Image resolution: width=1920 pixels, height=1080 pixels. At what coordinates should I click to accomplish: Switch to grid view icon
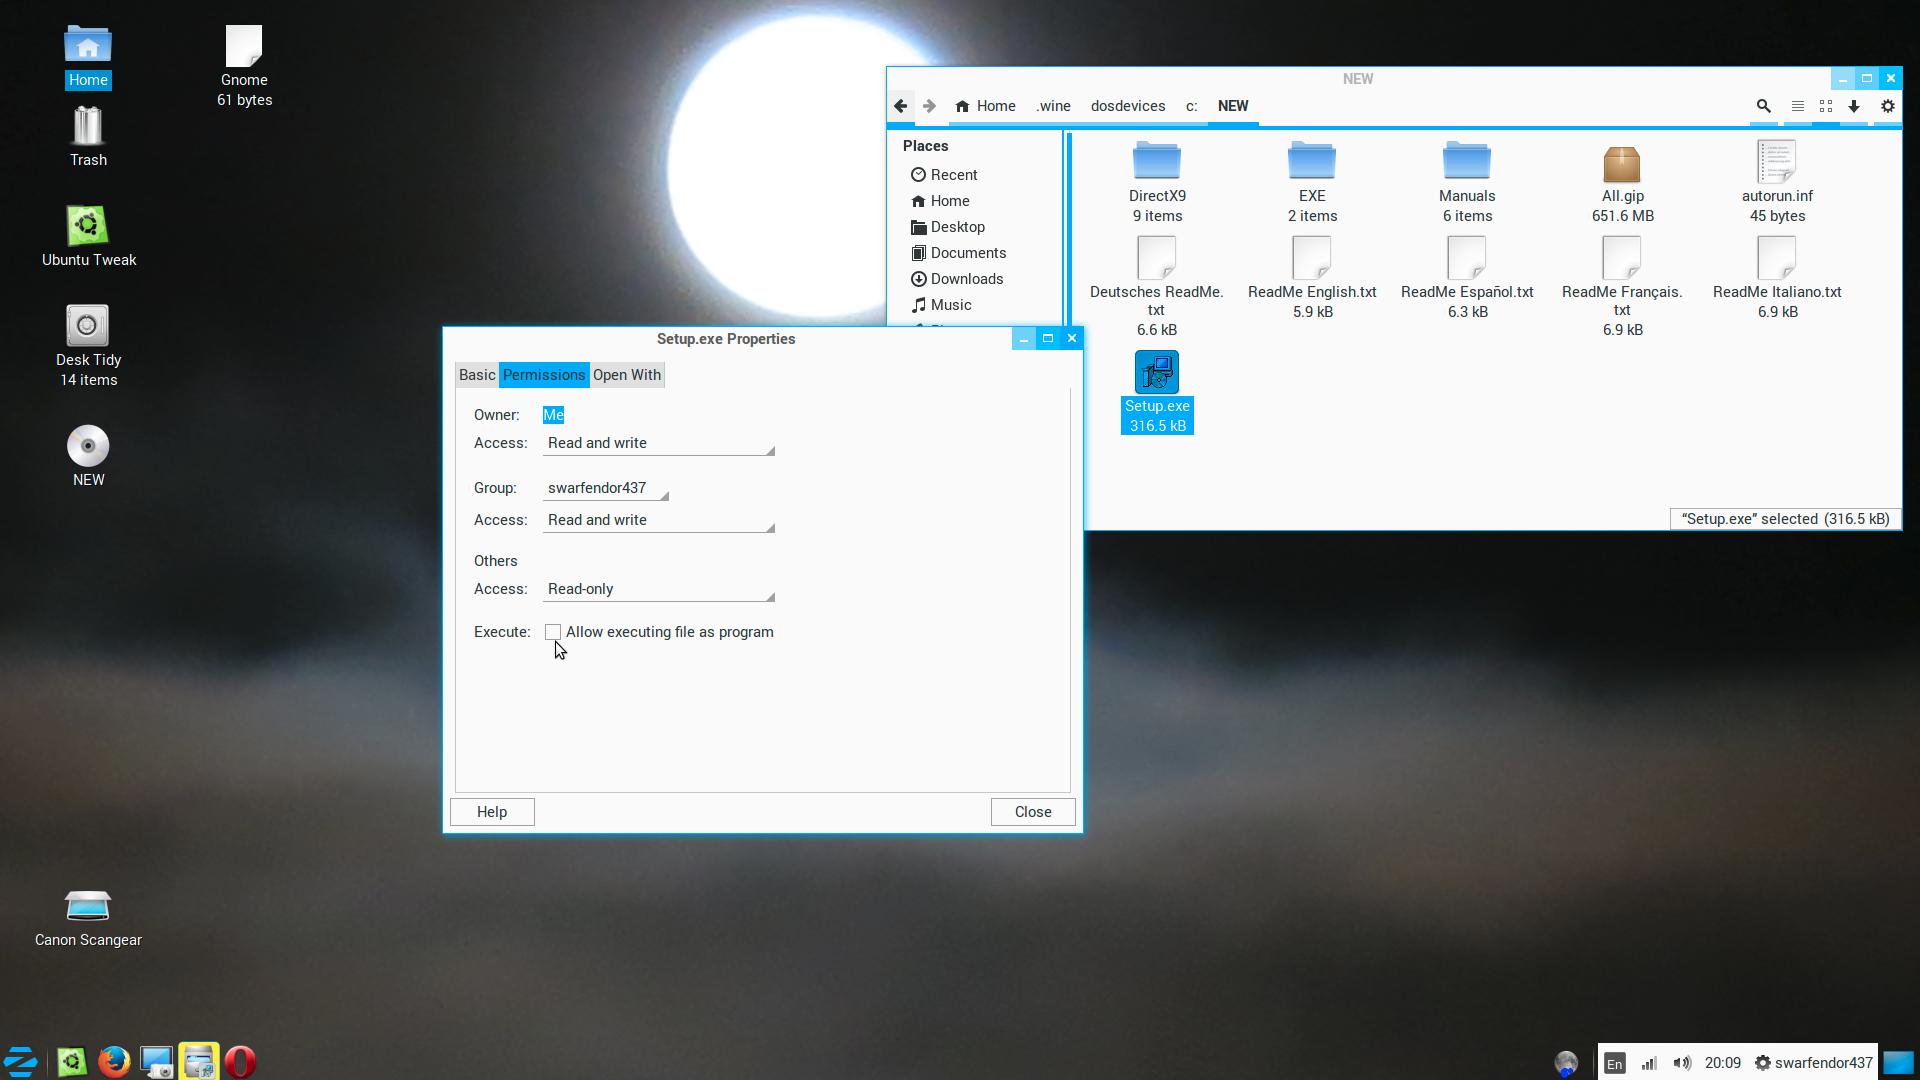[x=1826, y=106]
